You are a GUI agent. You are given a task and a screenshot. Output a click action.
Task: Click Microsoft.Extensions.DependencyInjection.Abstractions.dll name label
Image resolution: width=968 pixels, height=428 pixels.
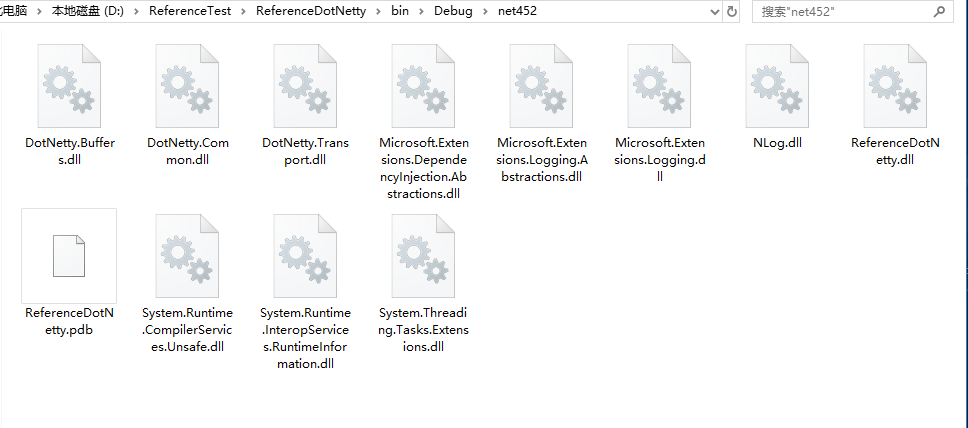424,169
